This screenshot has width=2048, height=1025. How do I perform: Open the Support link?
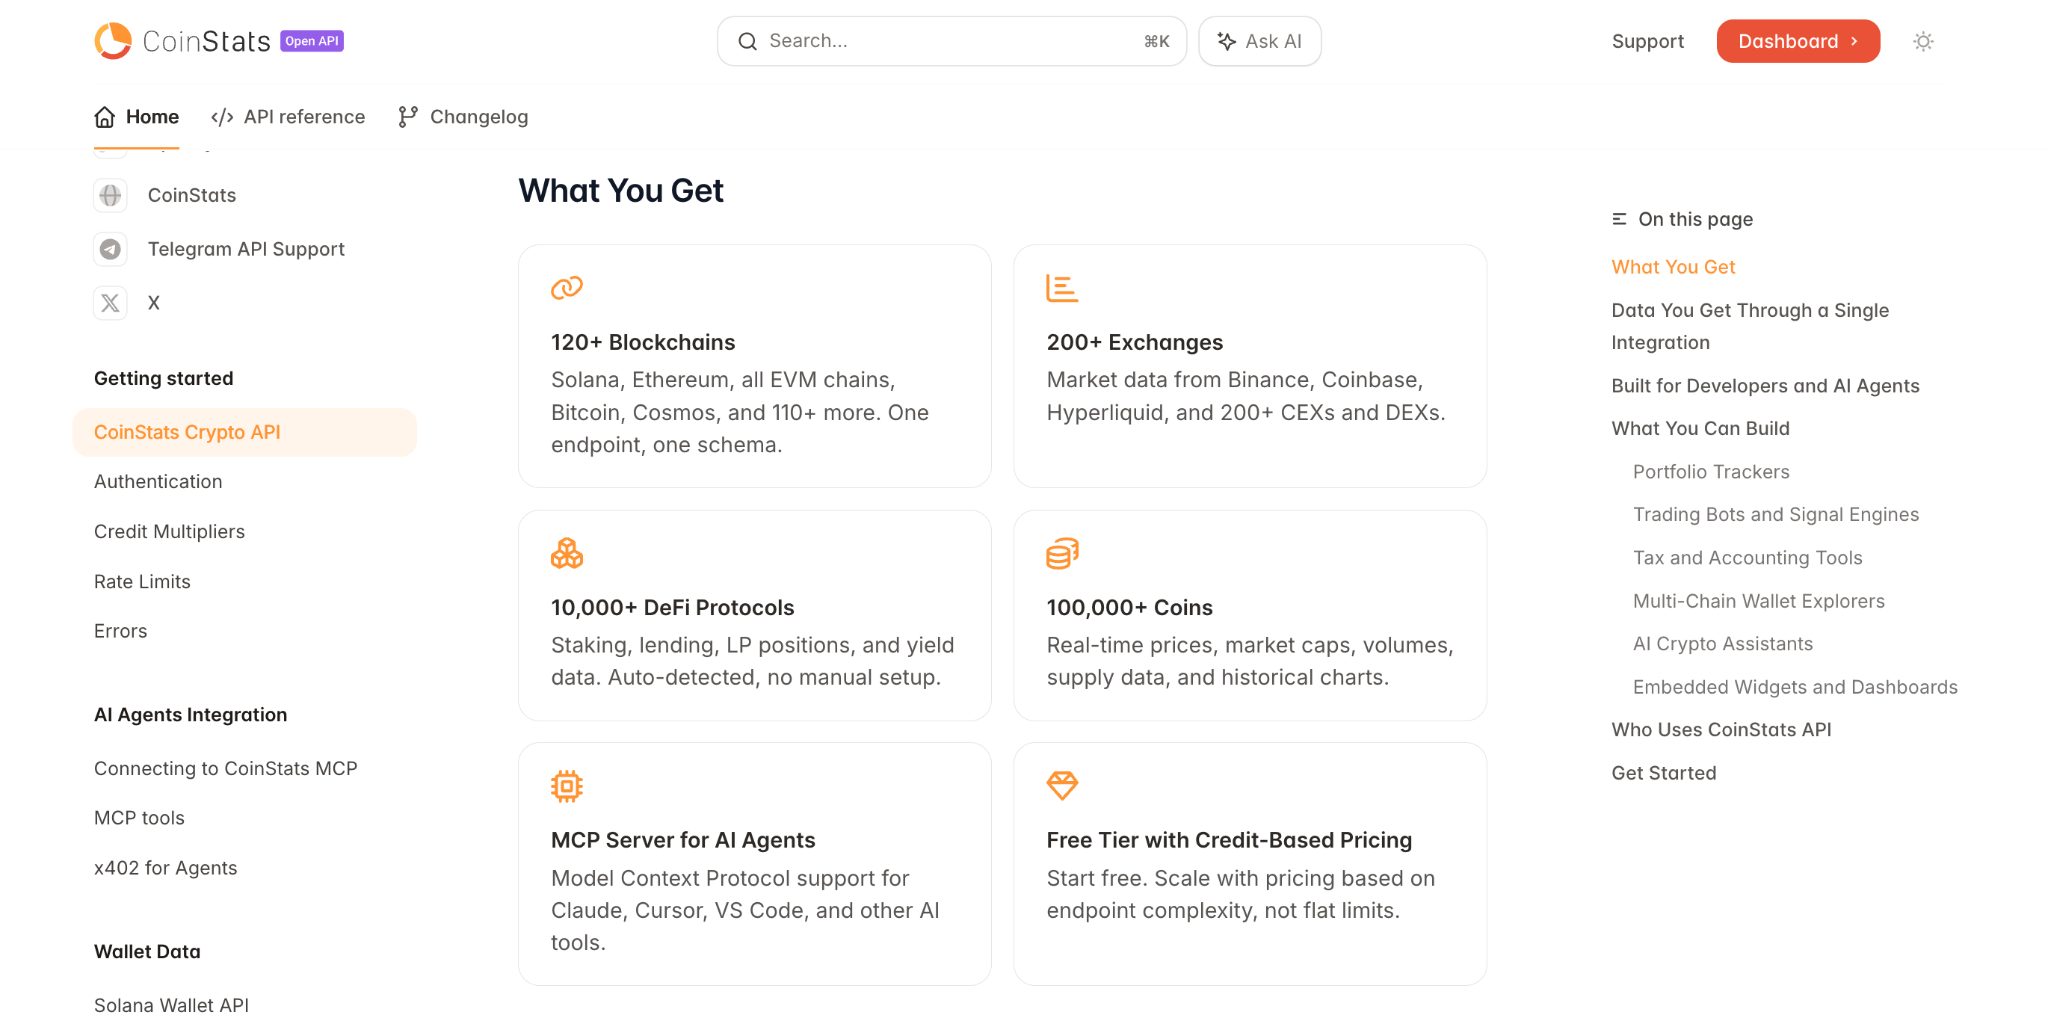(1648, 41)
